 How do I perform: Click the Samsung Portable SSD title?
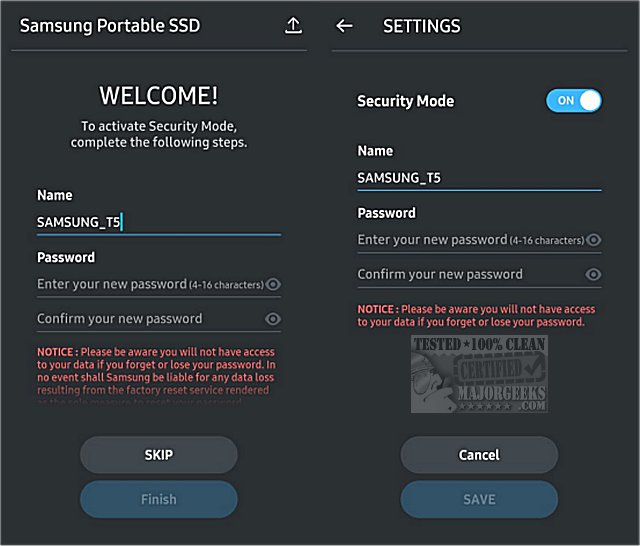coord(110,26)
